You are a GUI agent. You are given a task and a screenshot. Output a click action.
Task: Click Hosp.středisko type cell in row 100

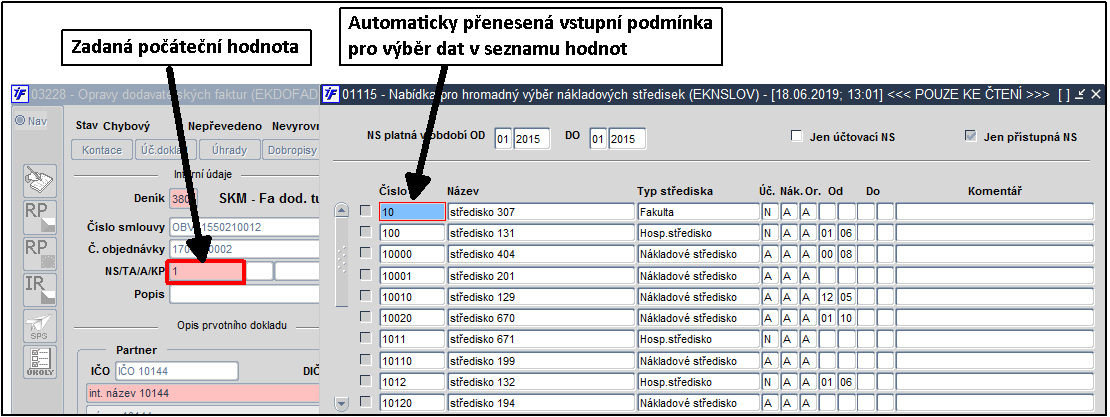tap(698, 233)
